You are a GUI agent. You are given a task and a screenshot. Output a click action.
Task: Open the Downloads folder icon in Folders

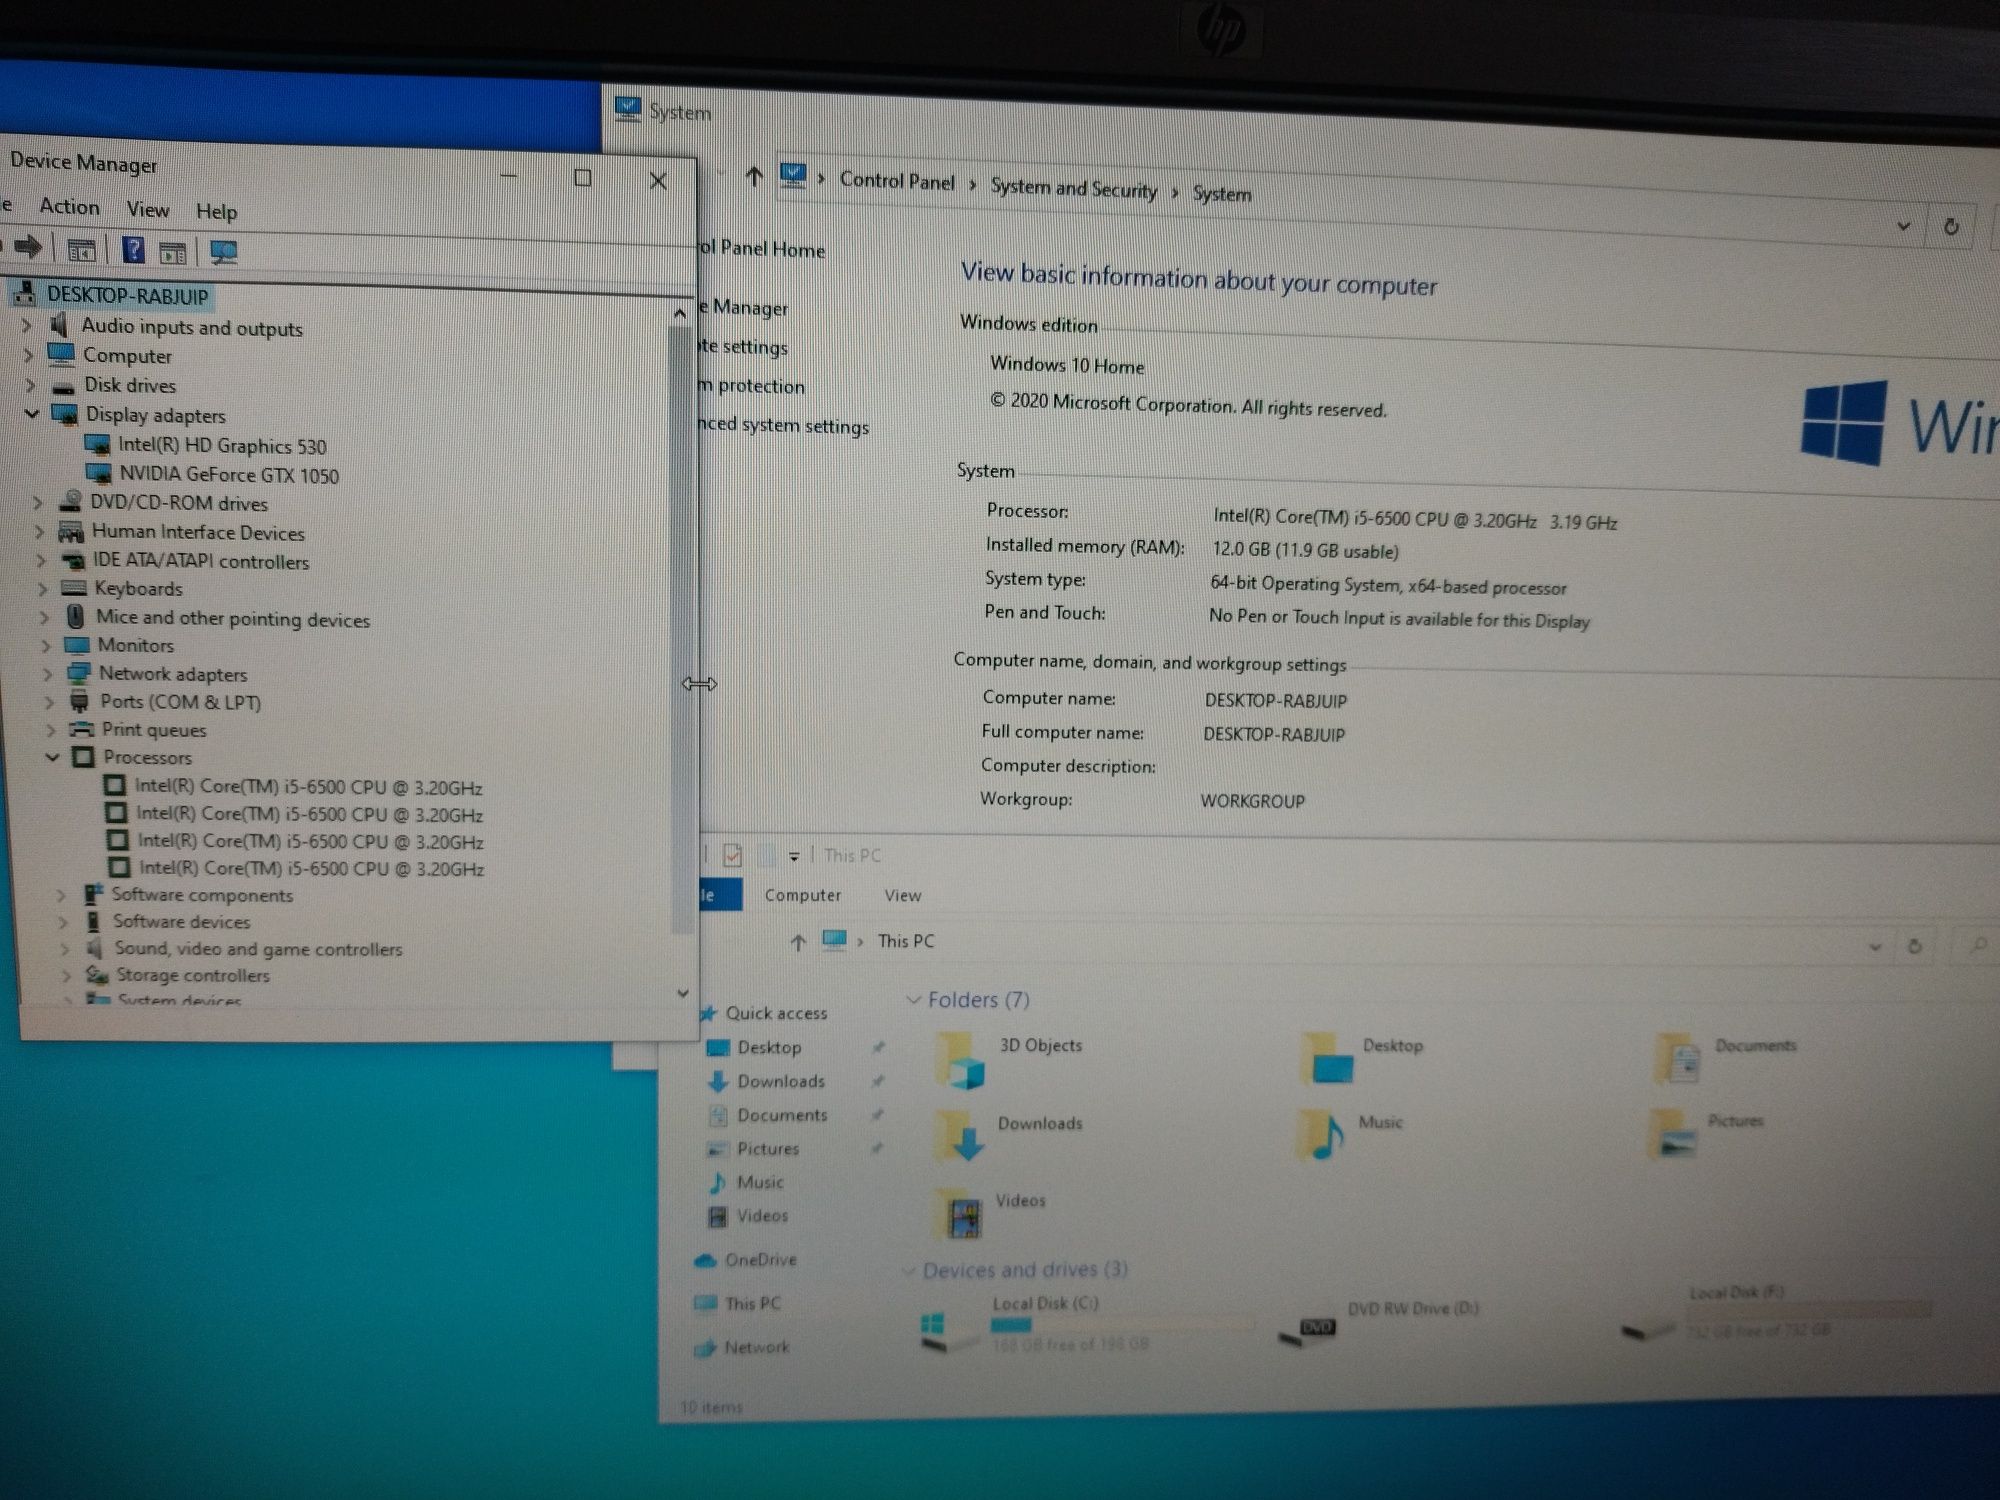click(x=962, y=1136)
